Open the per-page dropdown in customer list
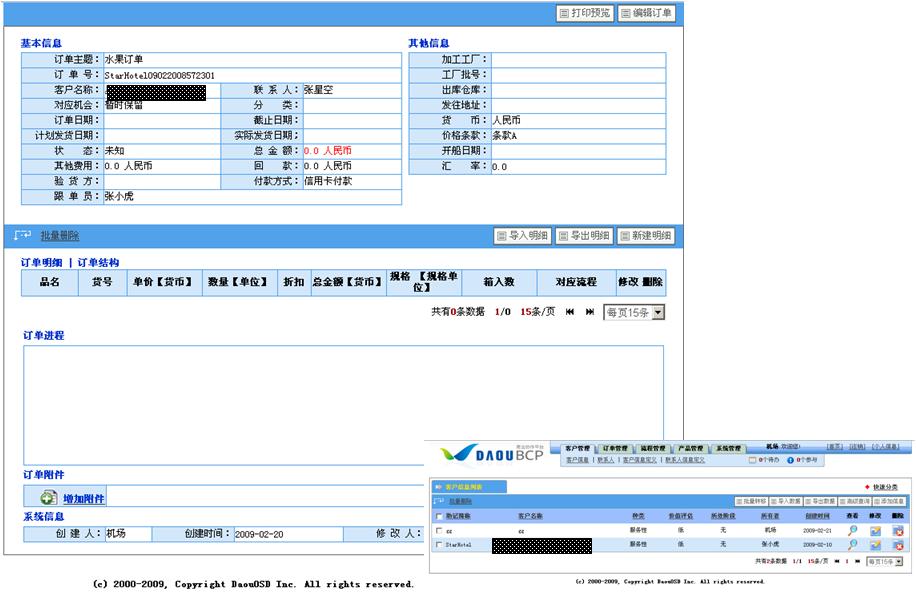This screenshot has width=916, height=597. click(897, 562)
